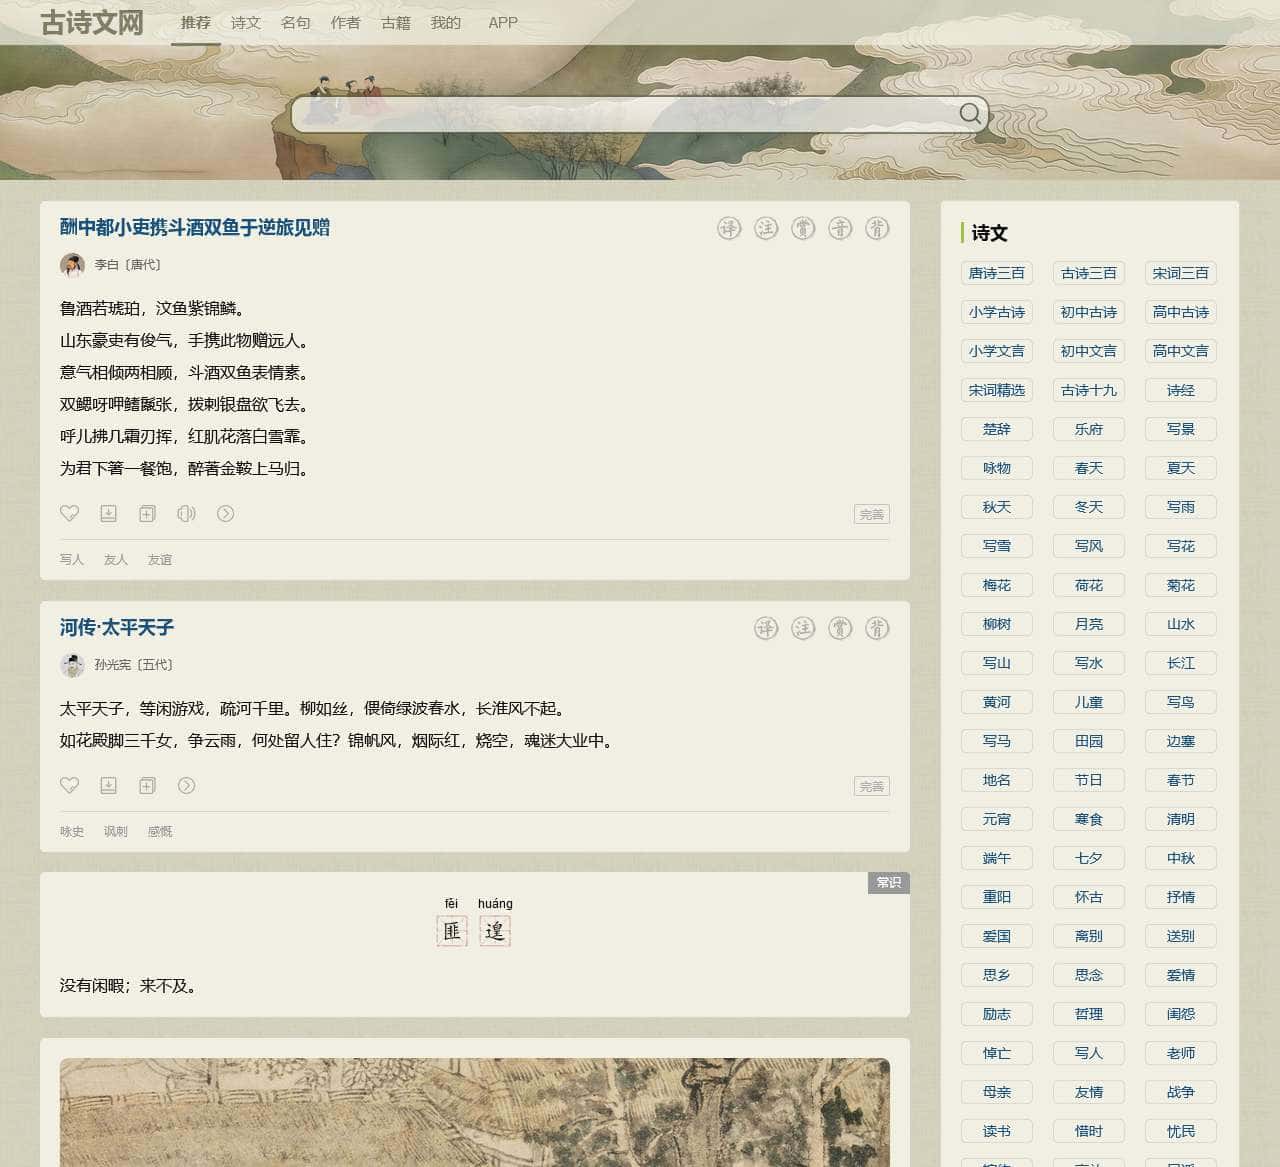Click the 完善 button on the first poem
The width and height of the screenshot is (1280, 1167).
tap(871, 513)
